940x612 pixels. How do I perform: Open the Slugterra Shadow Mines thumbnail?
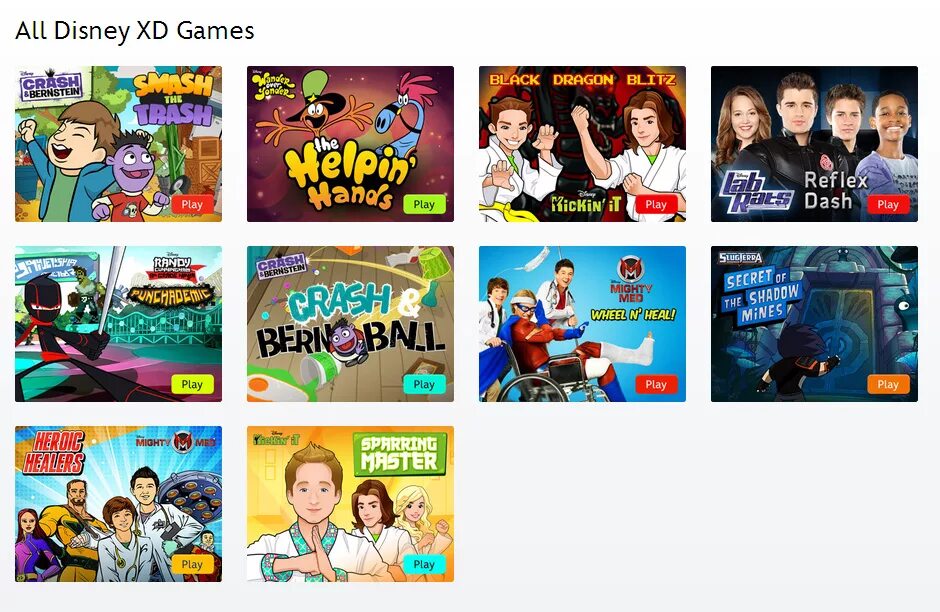[814, 324]
